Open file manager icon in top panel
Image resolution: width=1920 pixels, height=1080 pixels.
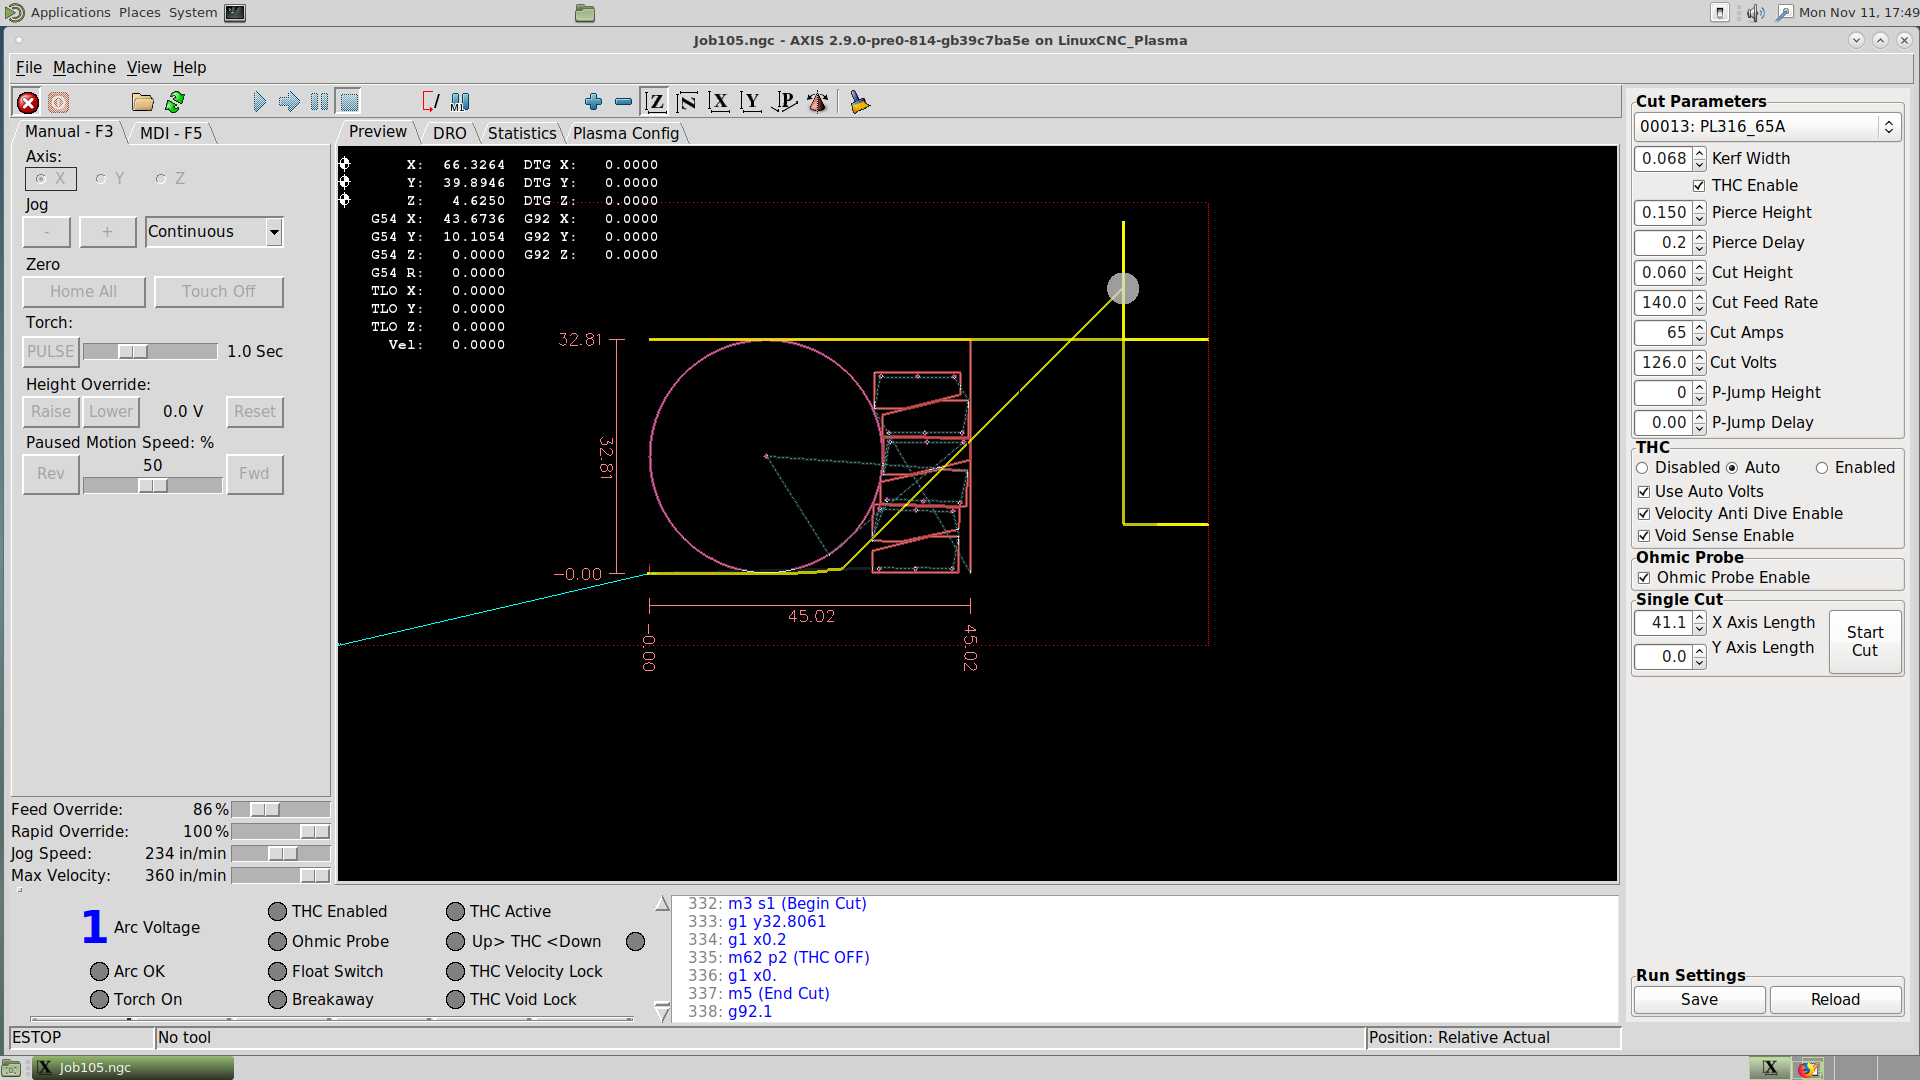pos(585,13)
